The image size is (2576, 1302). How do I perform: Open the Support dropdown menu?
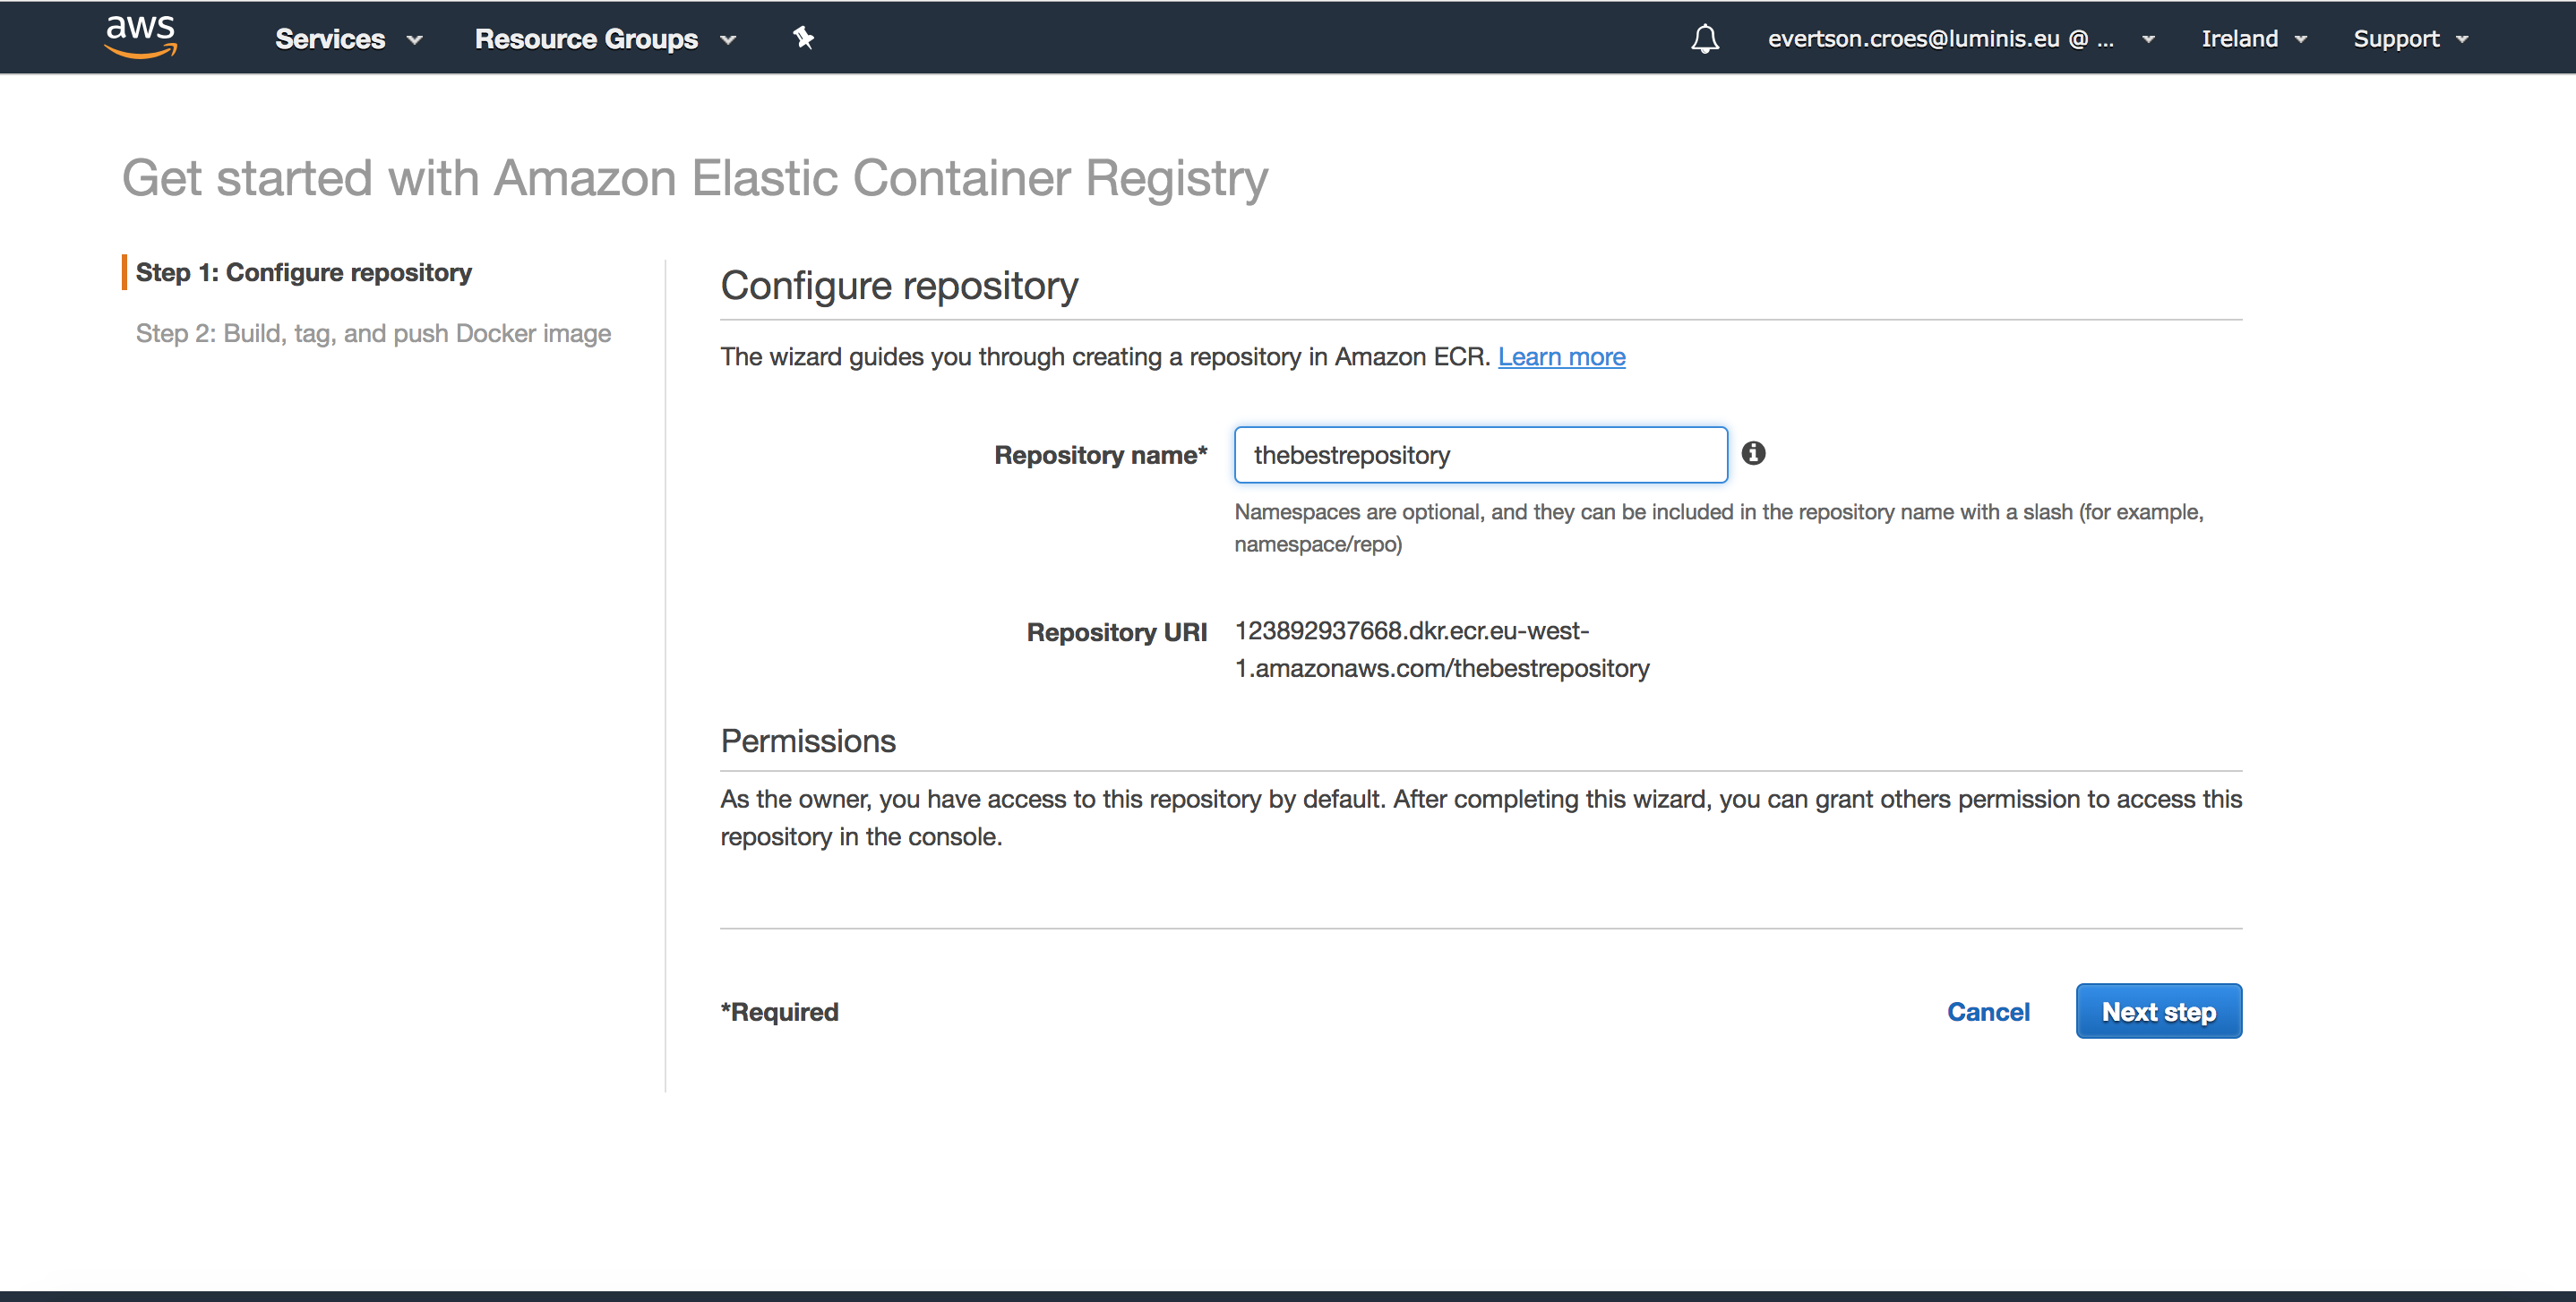click(x=2410, y=39)
